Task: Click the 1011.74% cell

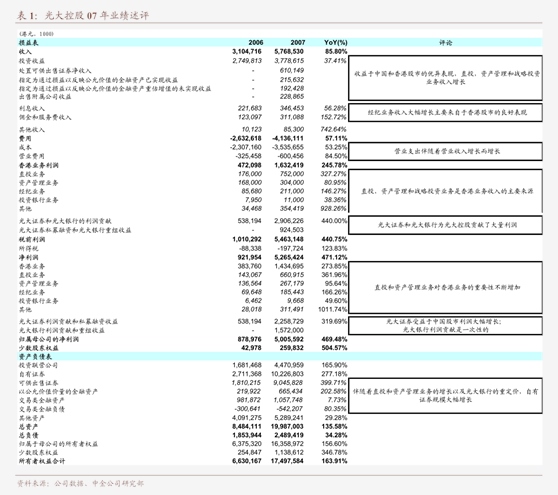Action: pyautogui.click(x=332, y=309)
